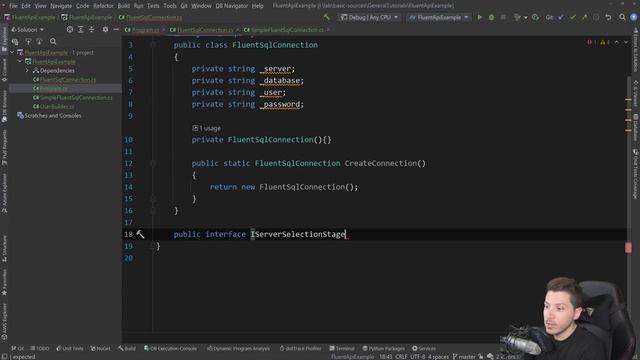Screen dimensions: 640x360
Task: Click the UTF-8 encoding indicator
Action: pos(418,357)
